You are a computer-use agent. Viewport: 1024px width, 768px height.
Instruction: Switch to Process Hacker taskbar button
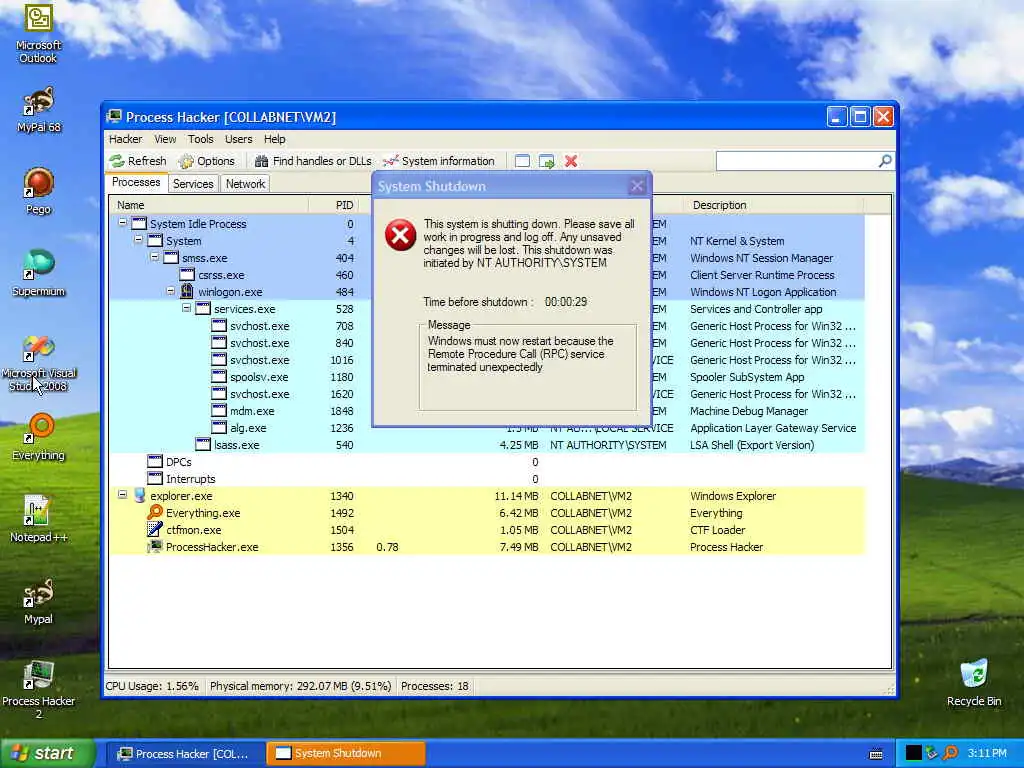[x=185, y=754]
